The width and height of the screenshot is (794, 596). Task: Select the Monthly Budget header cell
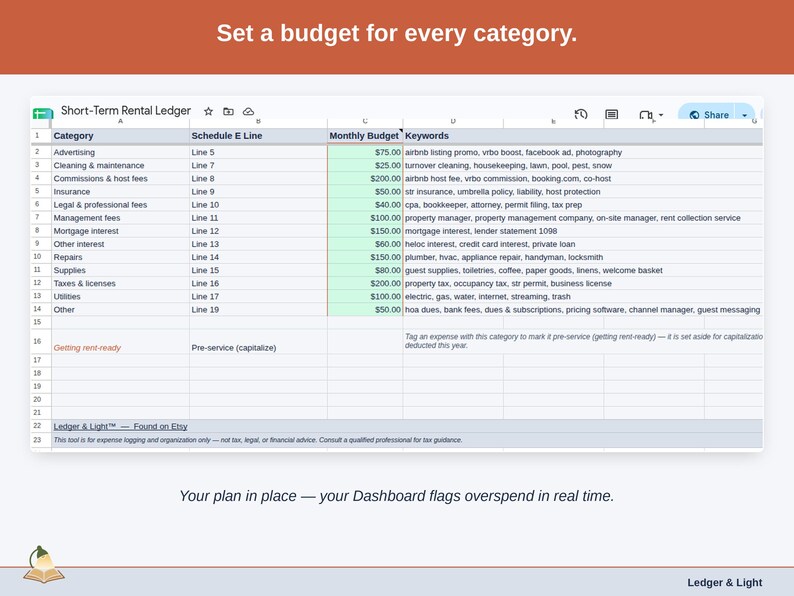click(365, 136)
